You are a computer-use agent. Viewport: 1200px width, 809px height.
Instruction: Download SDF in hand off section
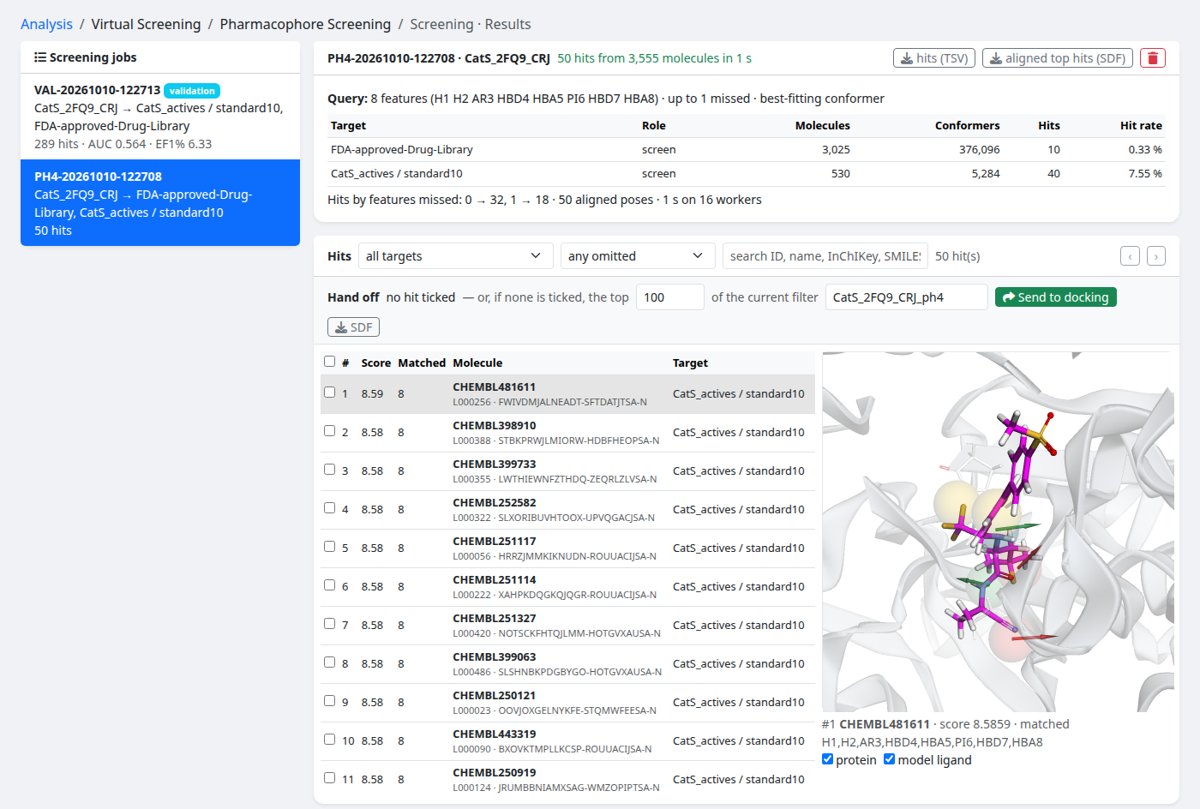click(x=354, y=327)
